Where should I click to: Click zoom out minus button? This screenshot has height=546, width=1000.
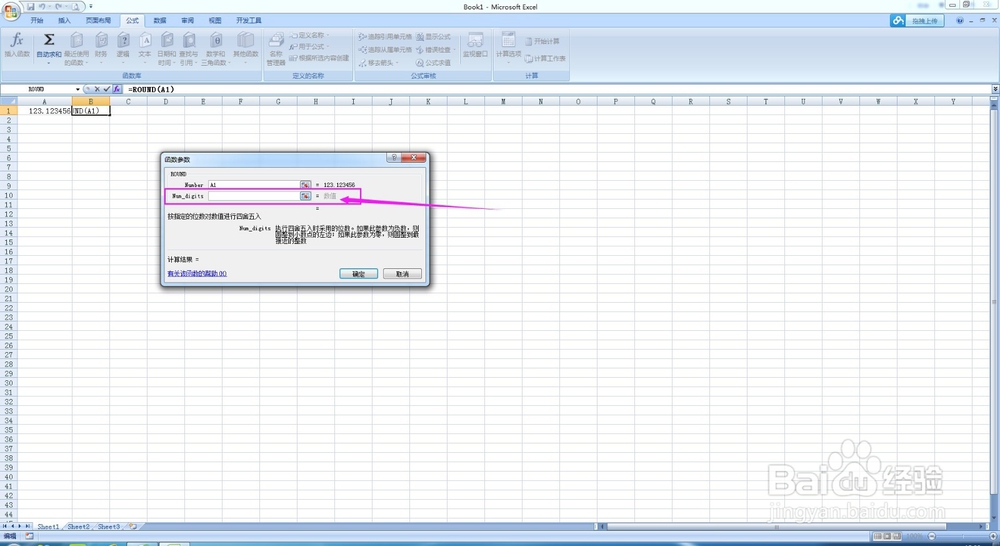coord(932,537)
